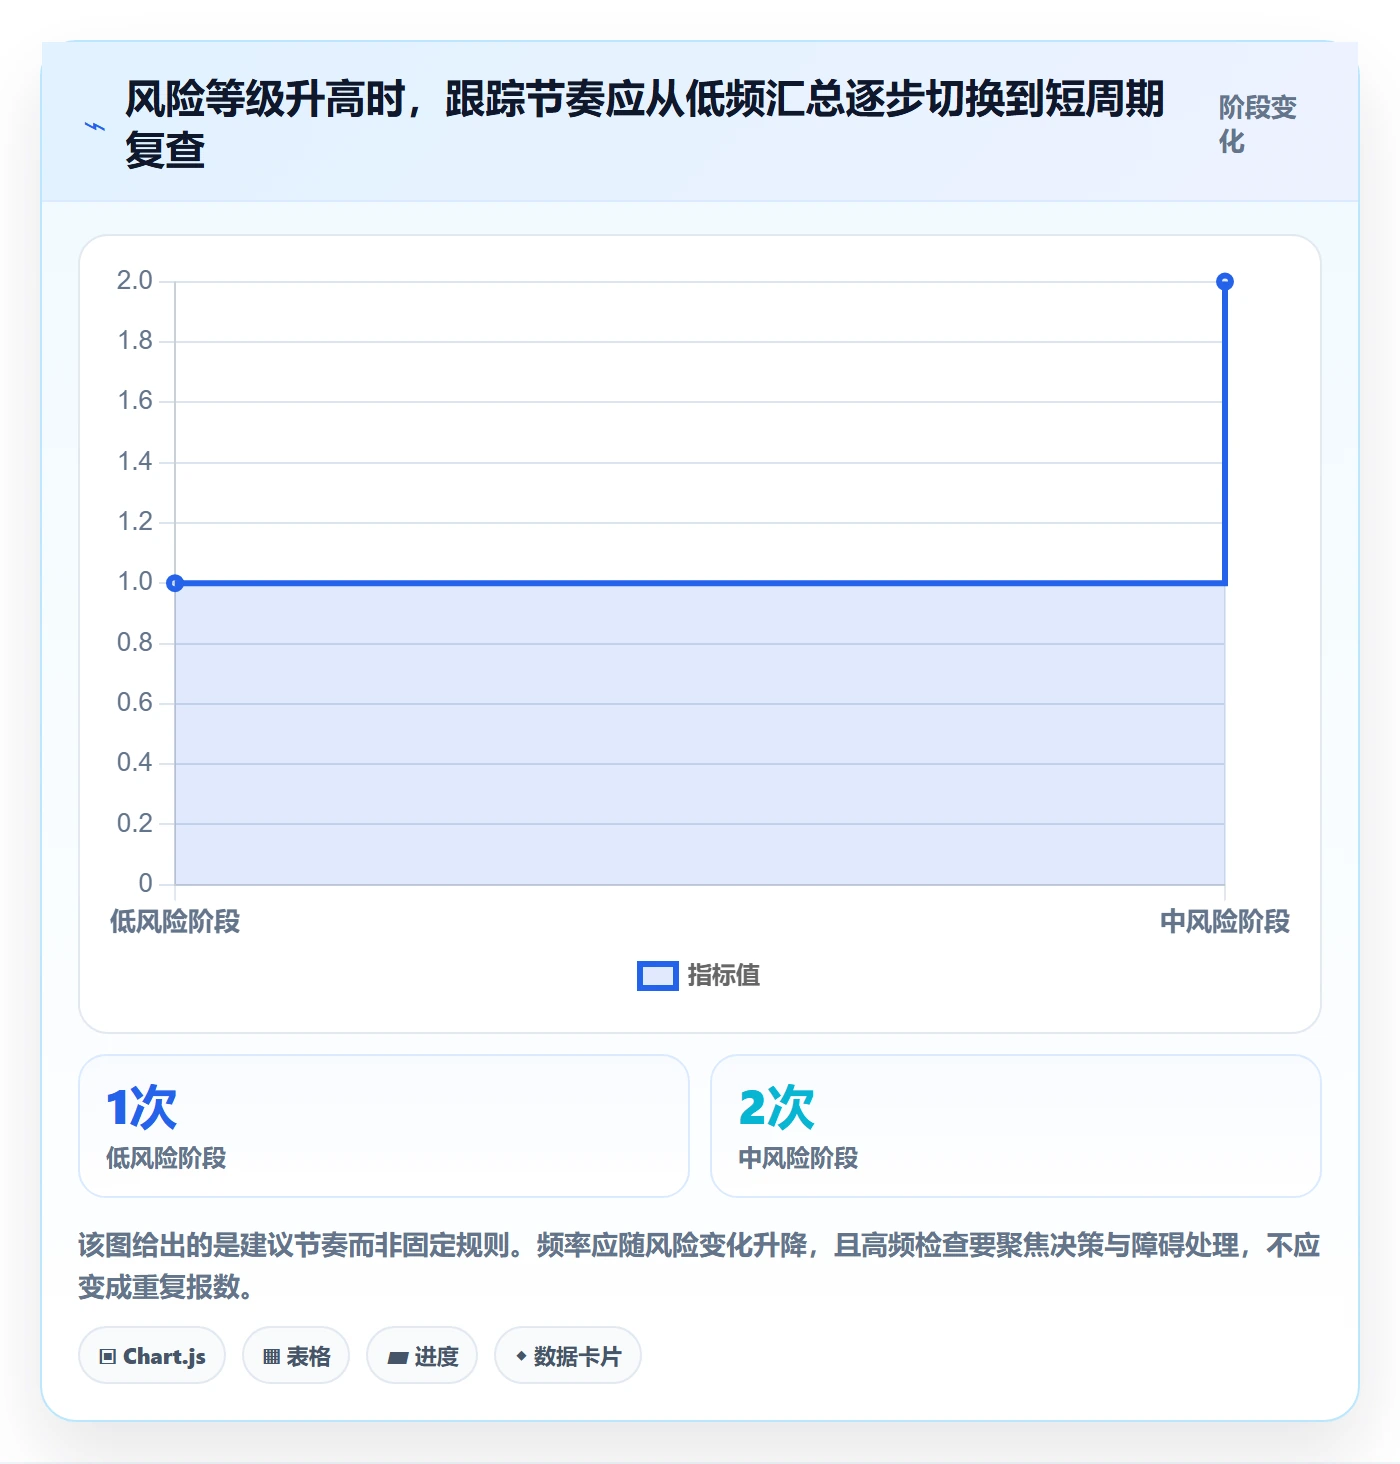Open the 进度 tag
The width and height of the screenshot is (1400, 1464).
click(x=422, y=1356)
